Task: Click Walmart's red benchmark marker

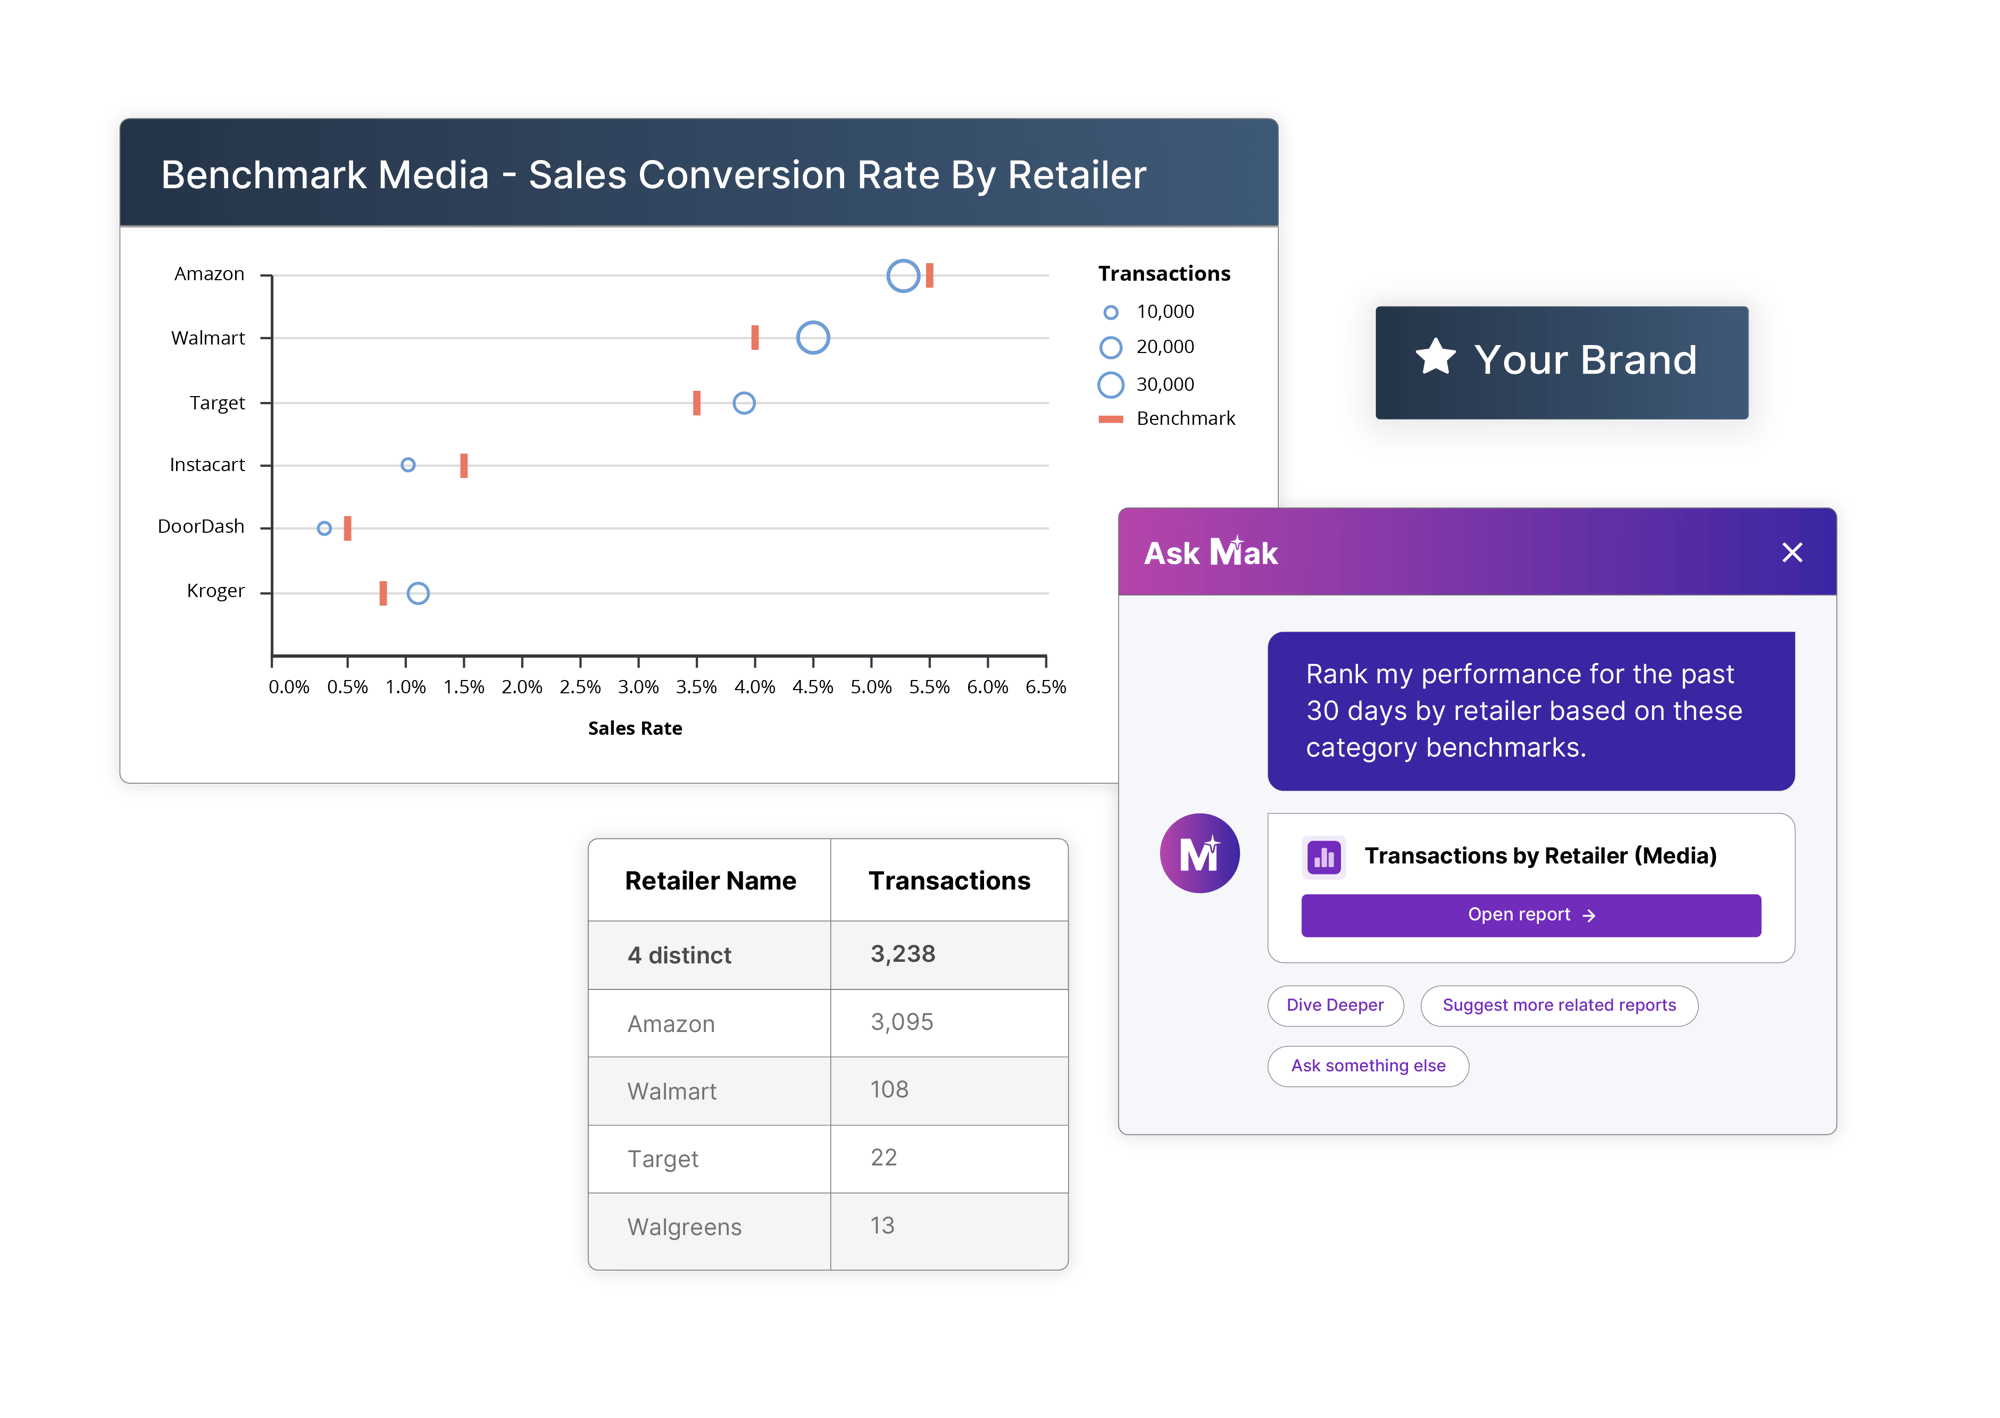Action: coord(755,338)
